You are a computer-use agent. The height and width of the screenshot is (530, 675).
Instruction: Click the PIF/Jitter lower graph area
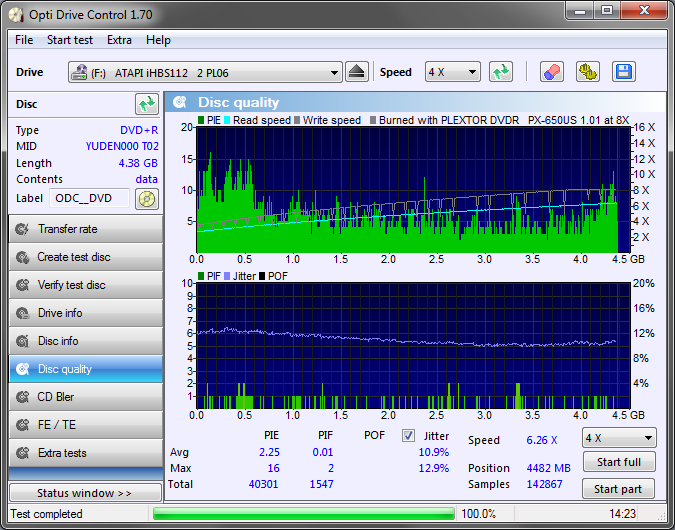[413, 346]
